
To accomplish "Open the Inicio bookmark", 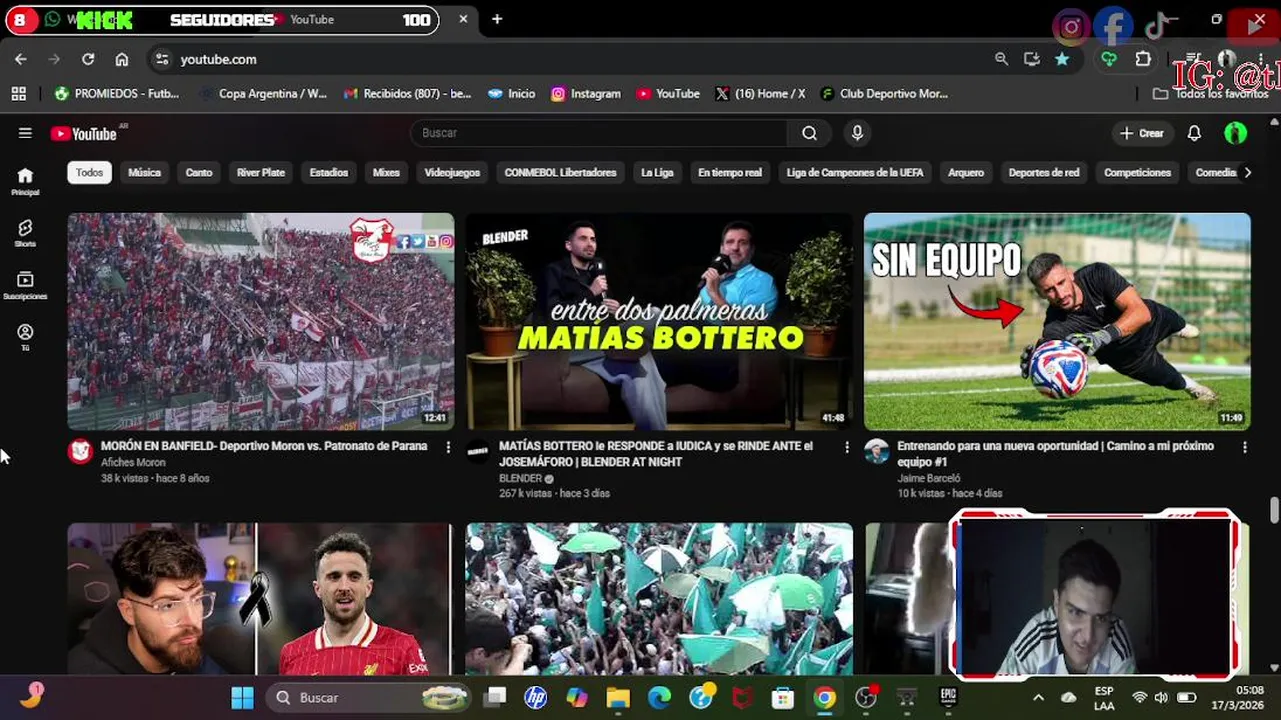I will 511,93.
